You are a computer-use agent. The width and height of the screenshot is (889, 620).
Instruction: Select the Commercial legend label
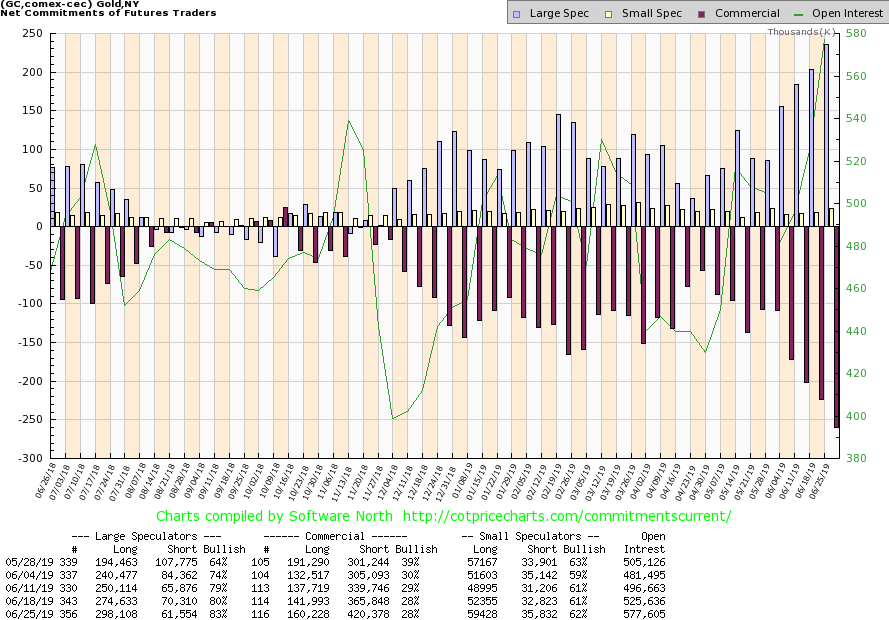click(x=720, y=14)
